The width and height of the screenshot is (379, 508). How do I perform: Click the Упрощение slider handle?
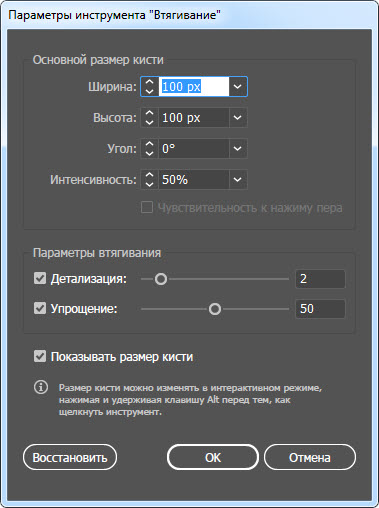coord(215,309)
